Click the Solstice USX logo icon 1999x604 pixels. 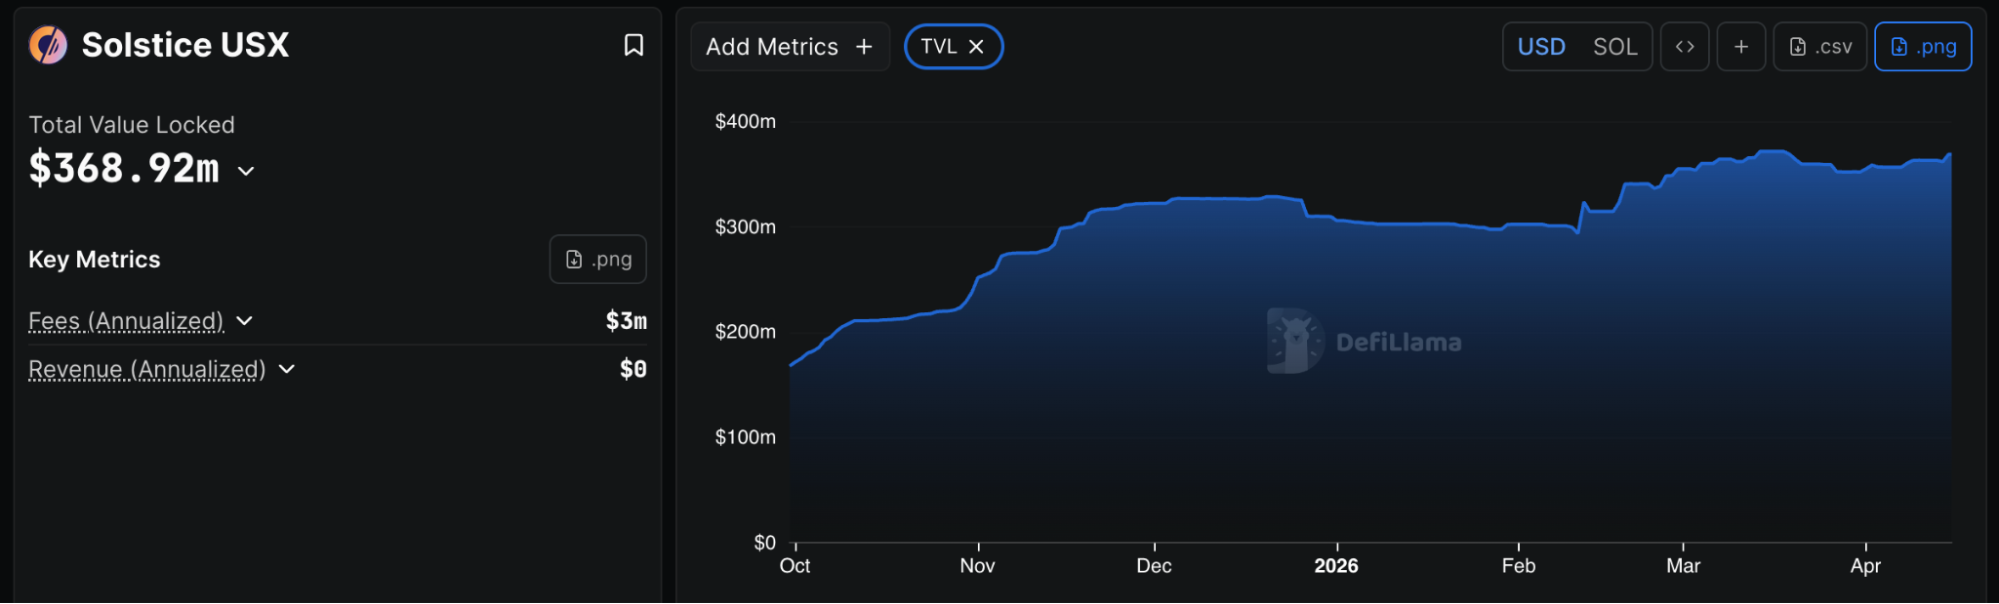click(x=48, y=45)
